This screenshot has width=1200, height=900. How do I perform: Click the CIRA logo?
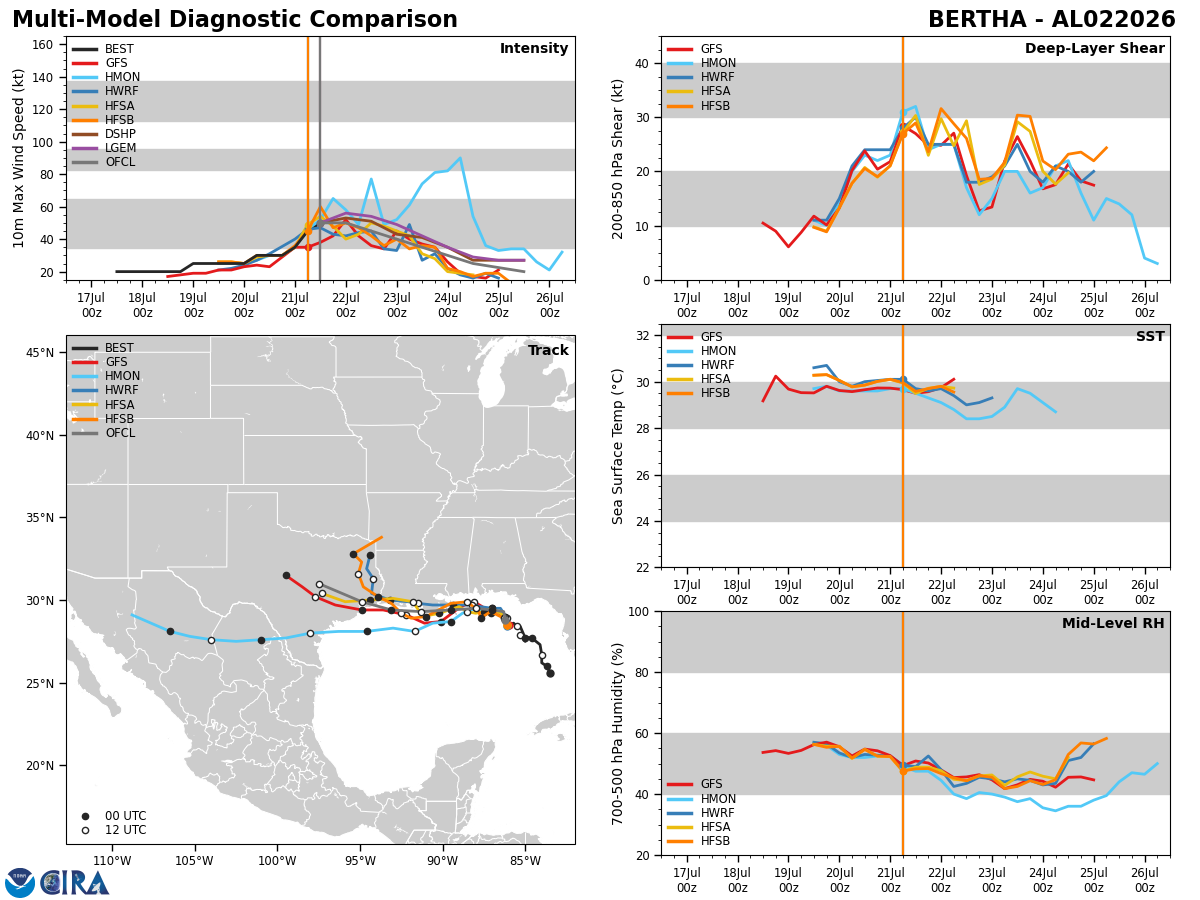(x=74, y=882)
